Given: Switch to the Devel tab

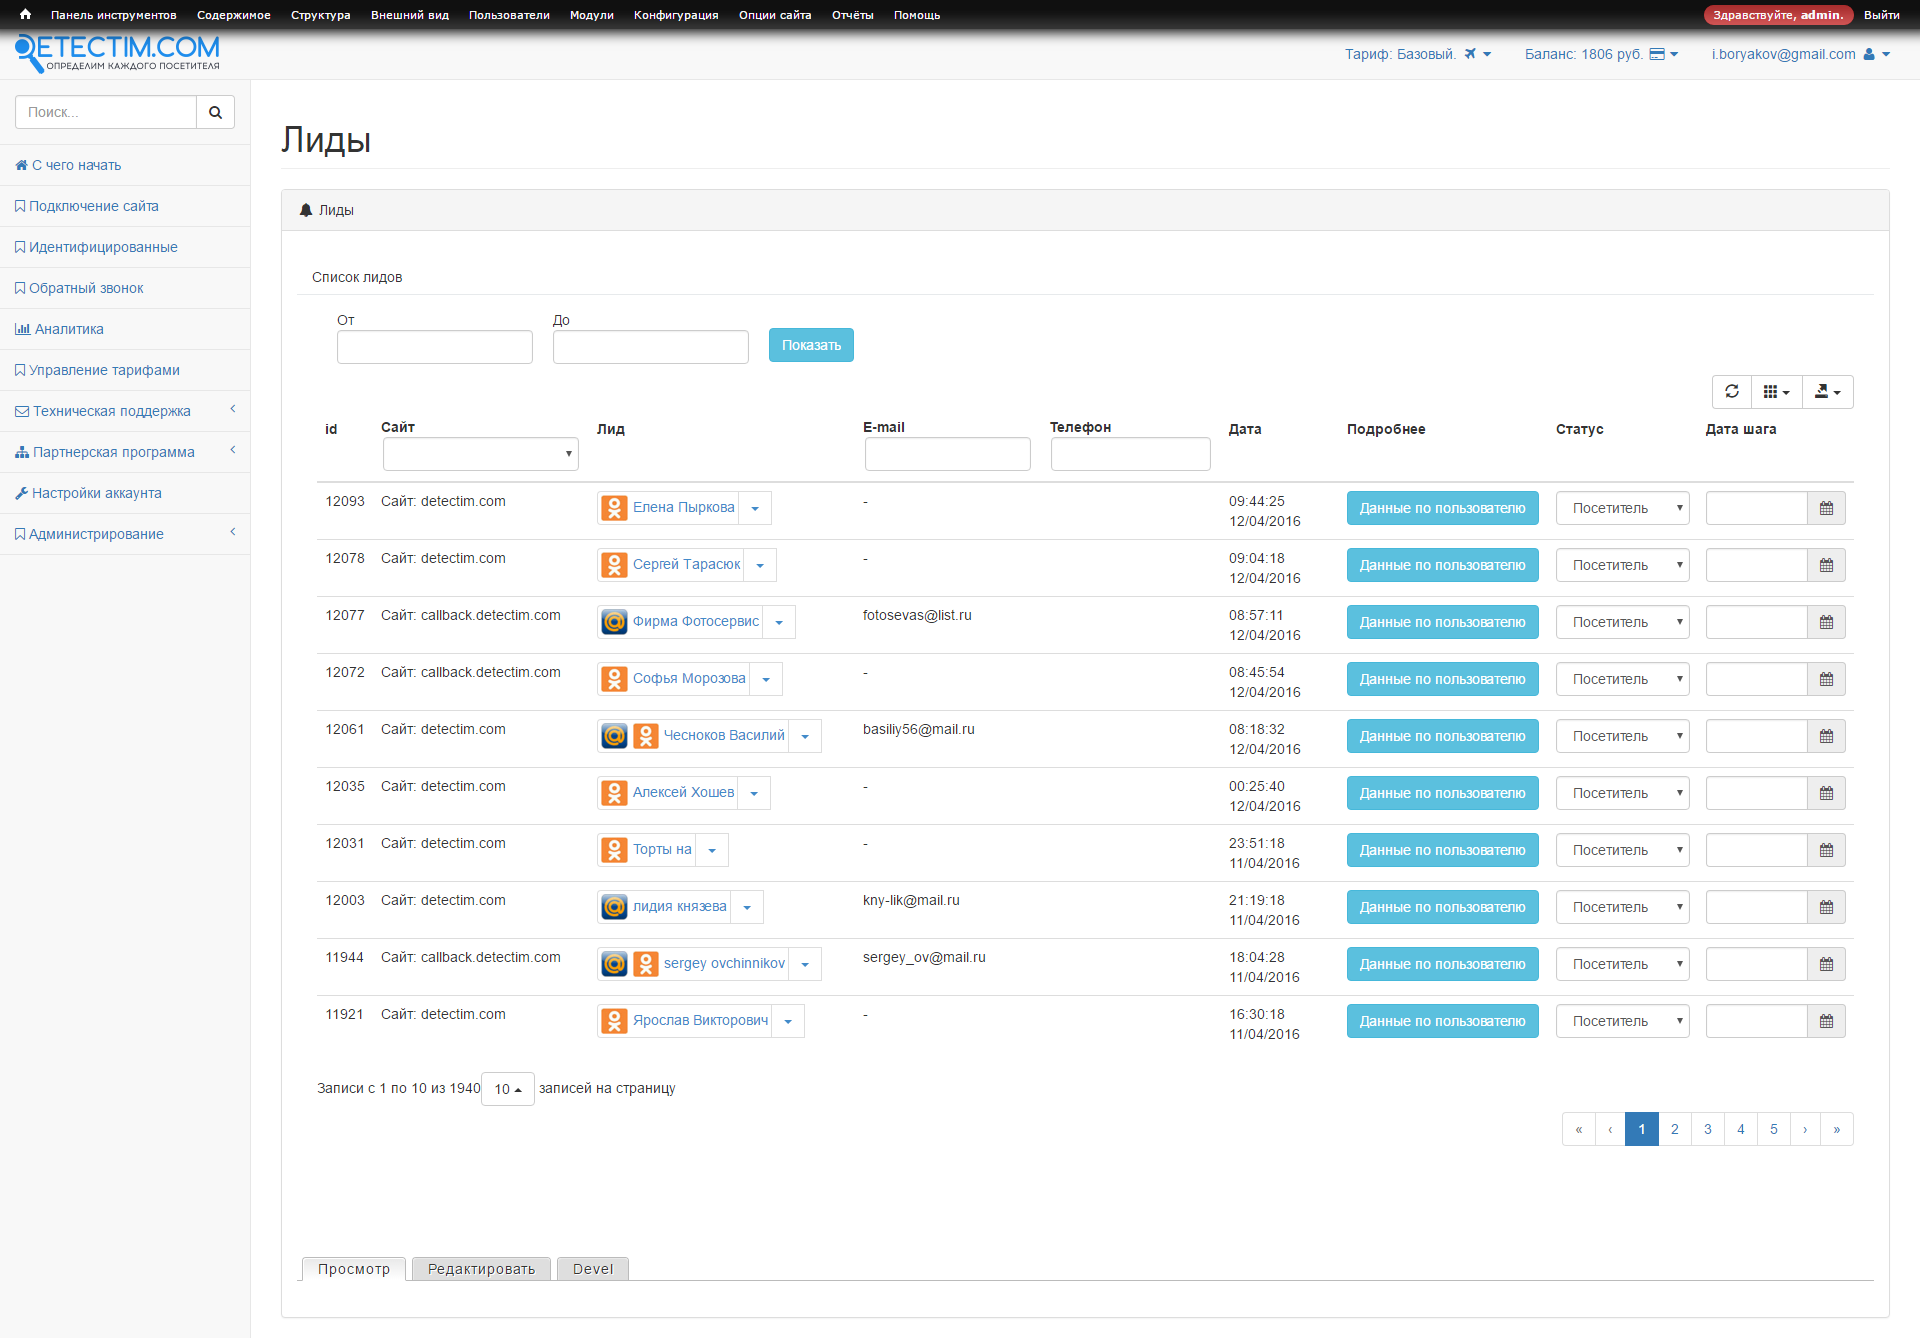Looking at the screenshot, I should 592,1268.
